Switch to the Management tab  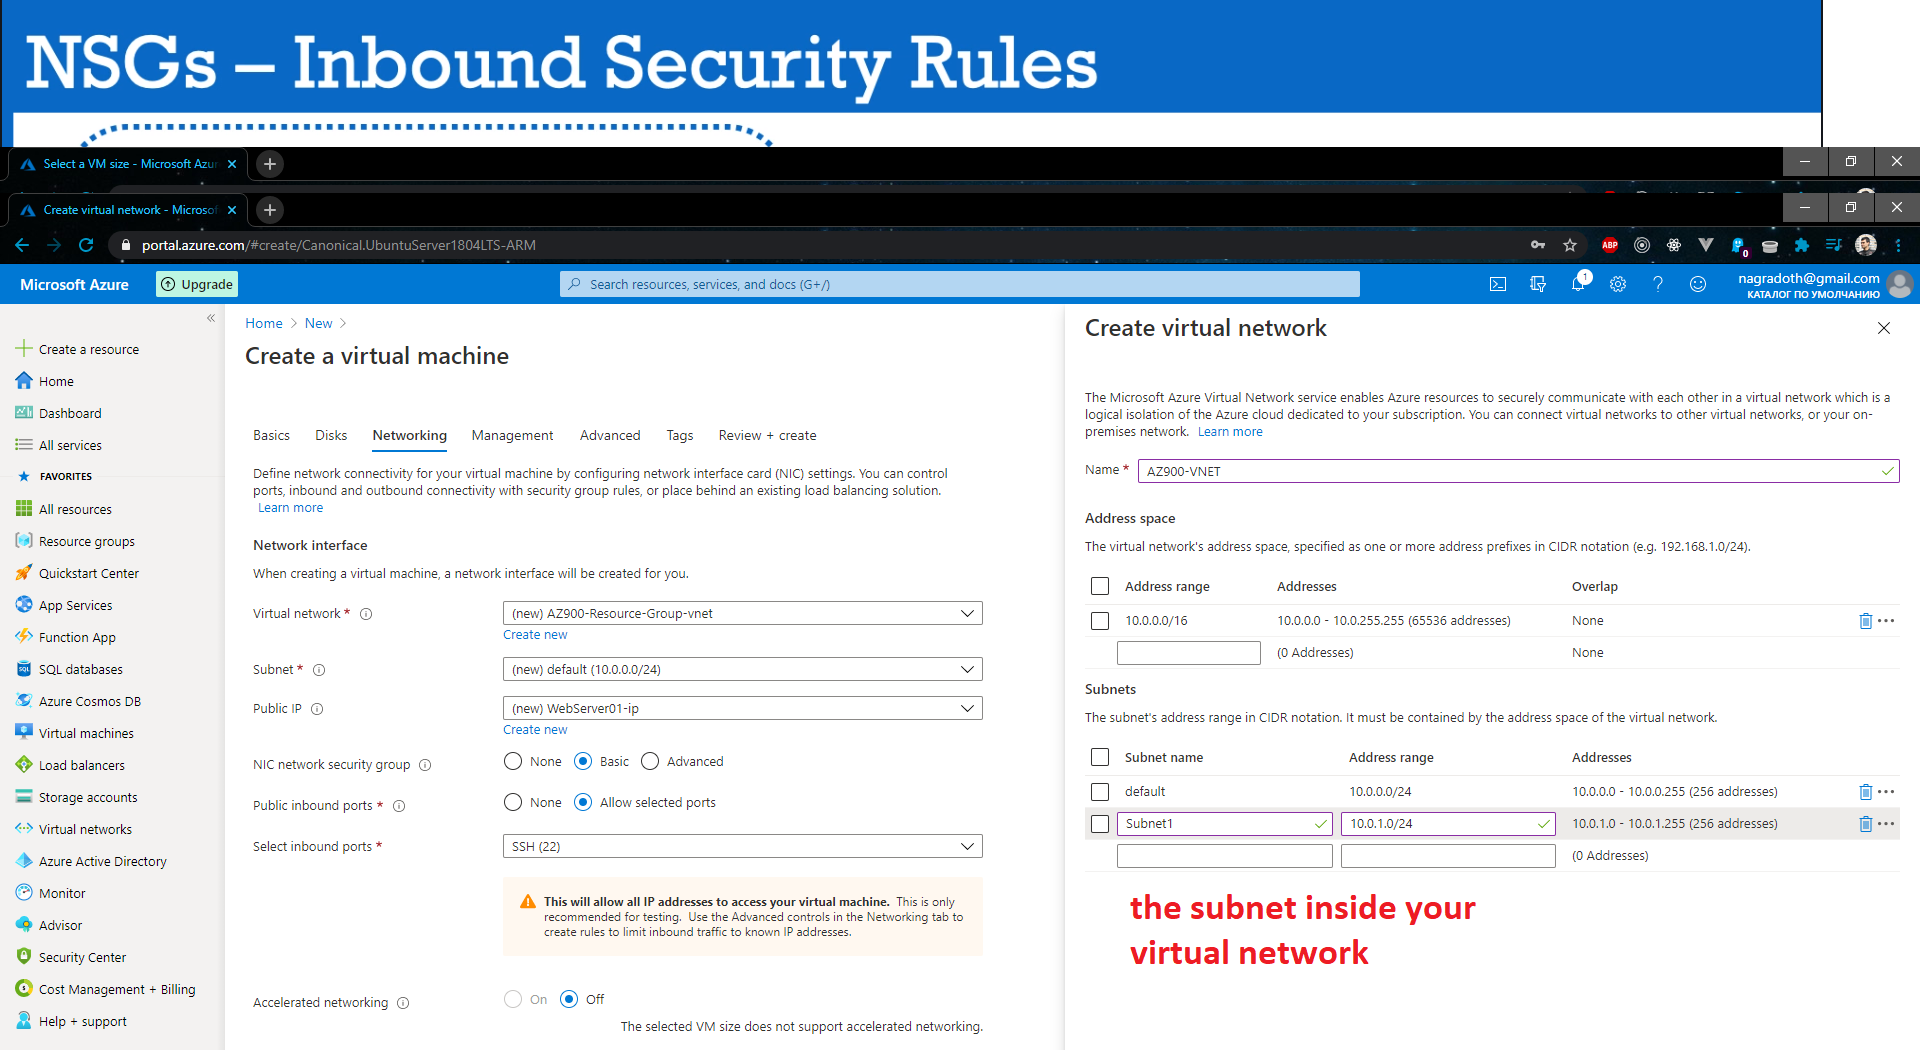[512, 435]
